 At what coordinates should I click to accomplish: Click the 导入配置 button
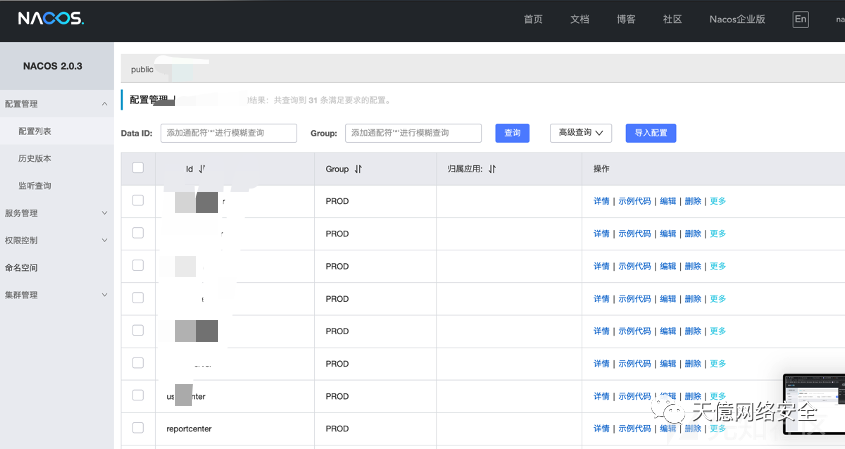click(650, 133)
